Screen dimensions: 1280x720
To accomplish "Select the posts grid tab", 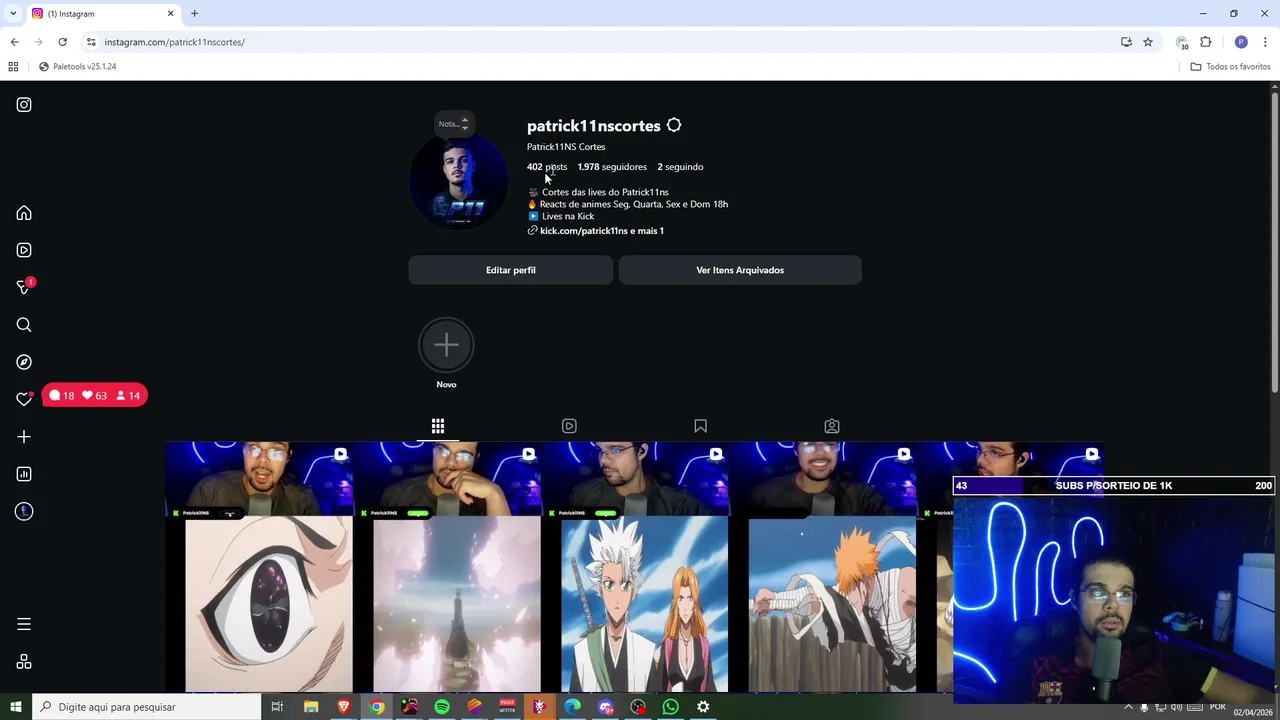I will click(438, 426).
